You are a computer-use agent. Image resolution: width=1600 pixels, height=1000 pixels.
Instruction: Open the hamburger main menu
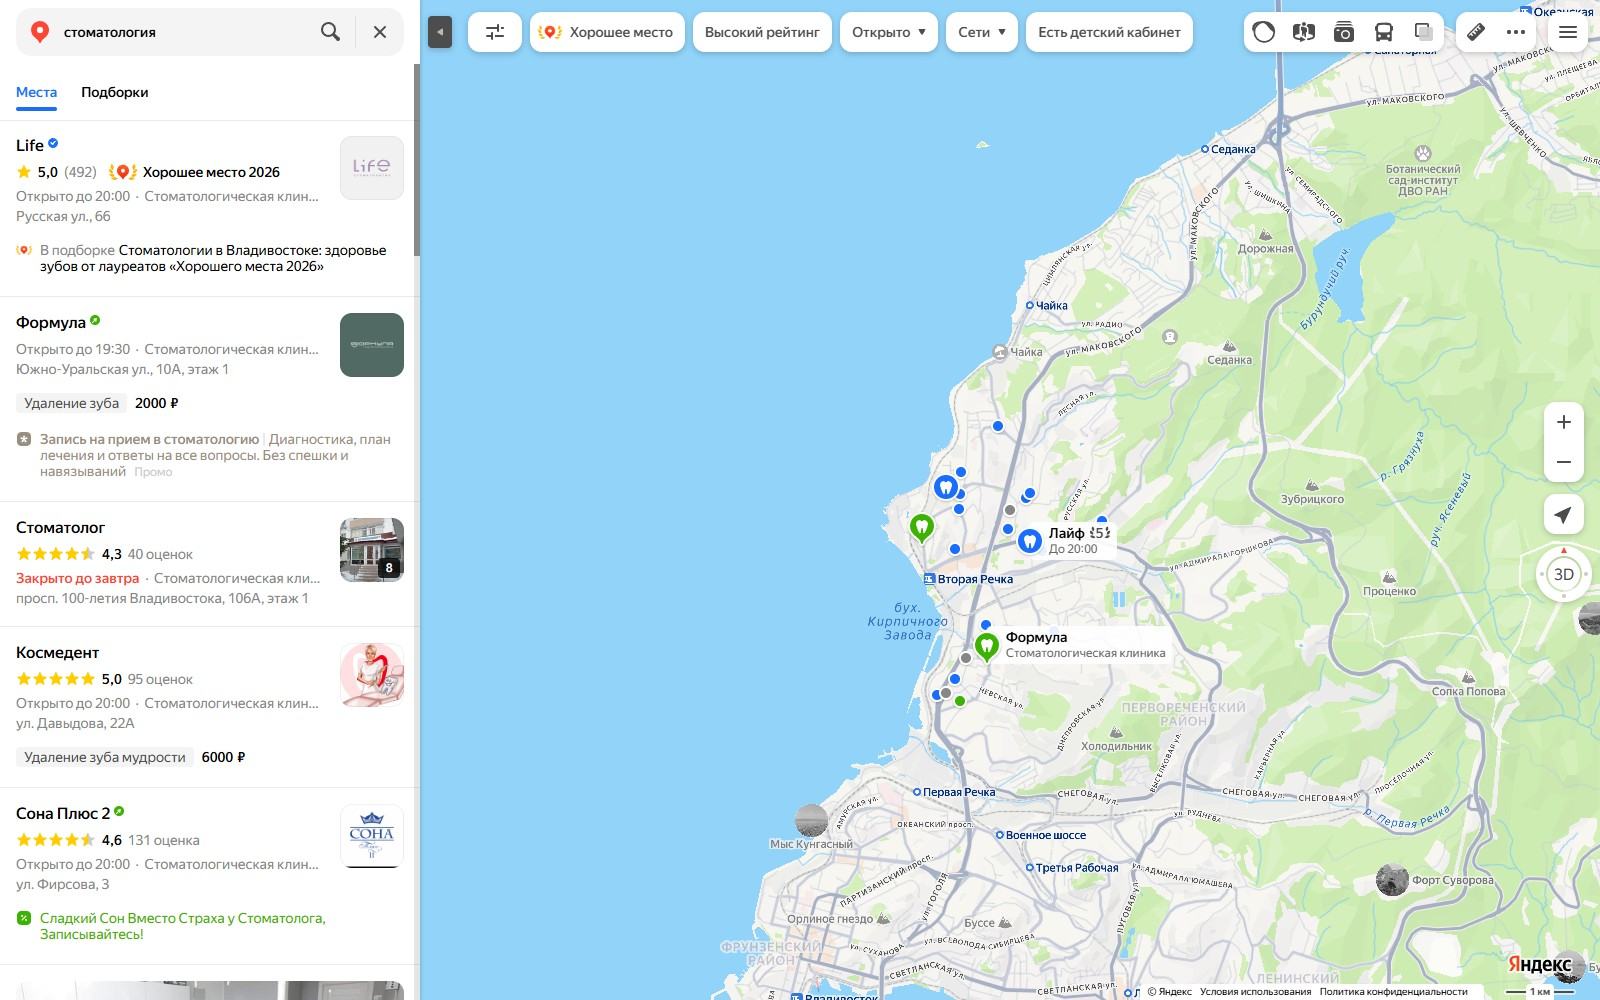[1568, 32]
